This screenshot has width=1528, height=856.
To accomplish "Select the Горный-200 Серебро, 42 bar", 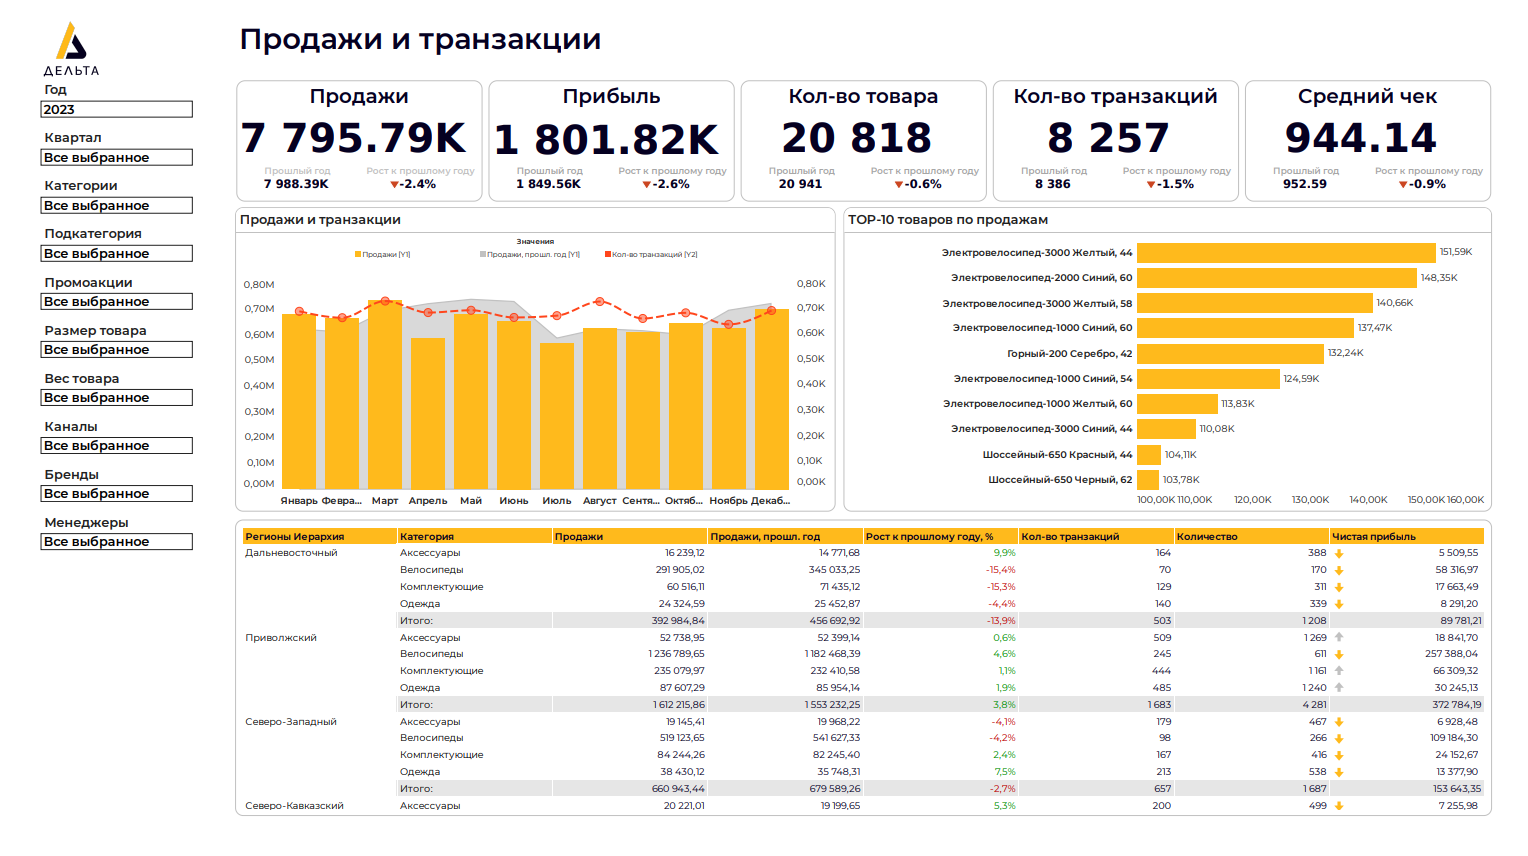I will 1230,354.
